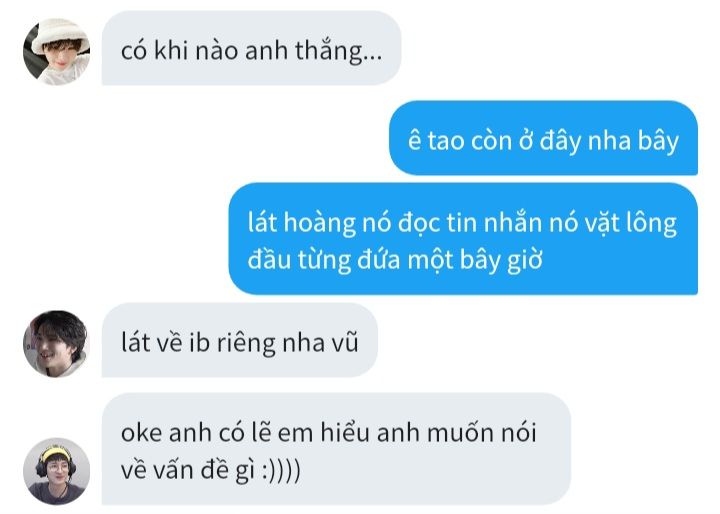Click the blue message starting with "lát hoàng nó đọc"

[x=463, y=239]
